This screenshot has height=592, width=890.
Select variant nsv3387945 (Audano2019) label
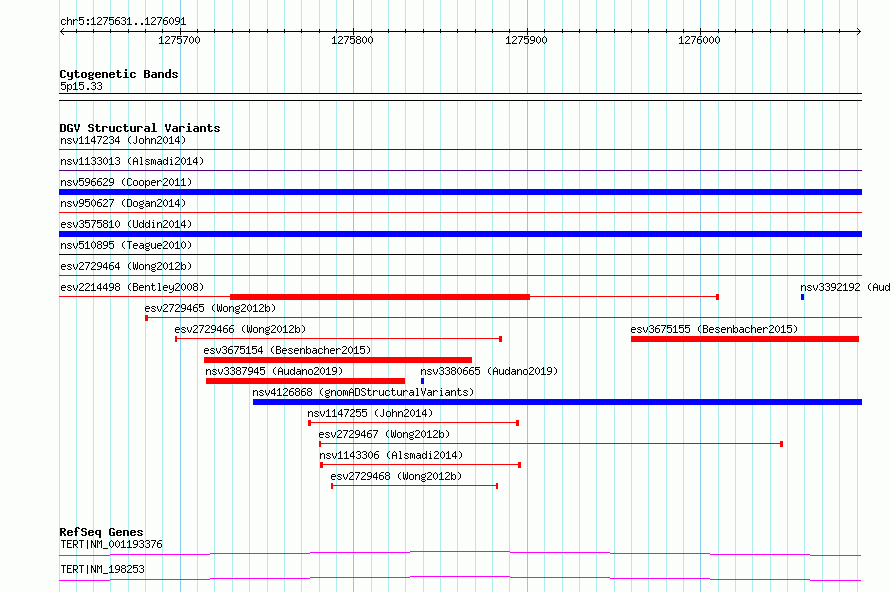tap(274, 371)
